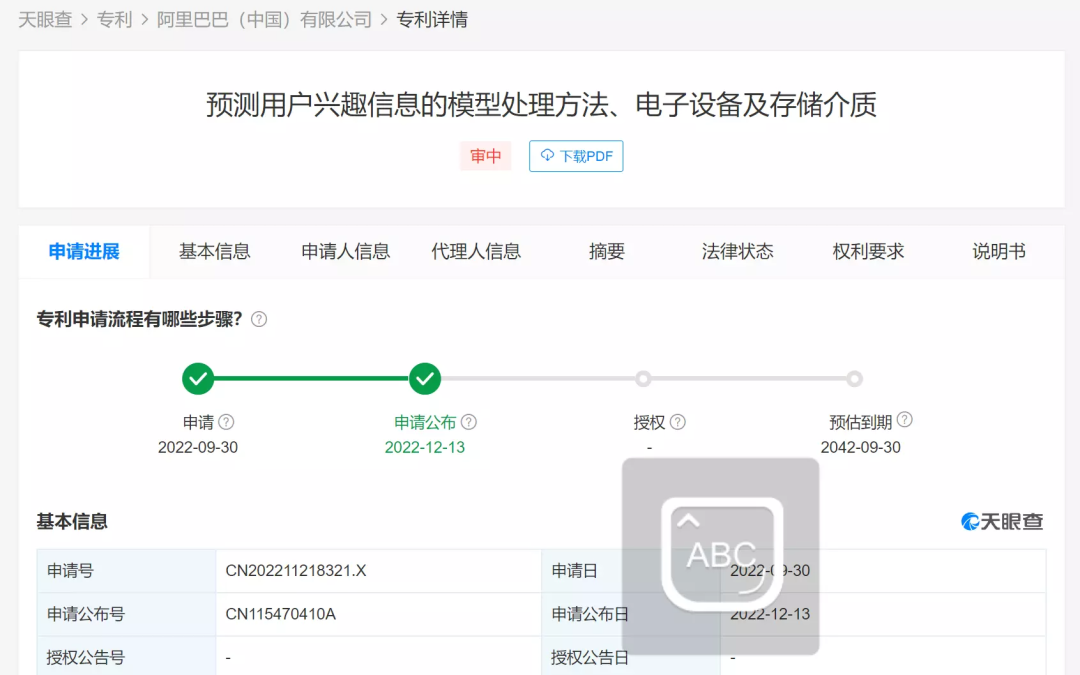Click the 审中 status badge

click(x=485, y=156)
